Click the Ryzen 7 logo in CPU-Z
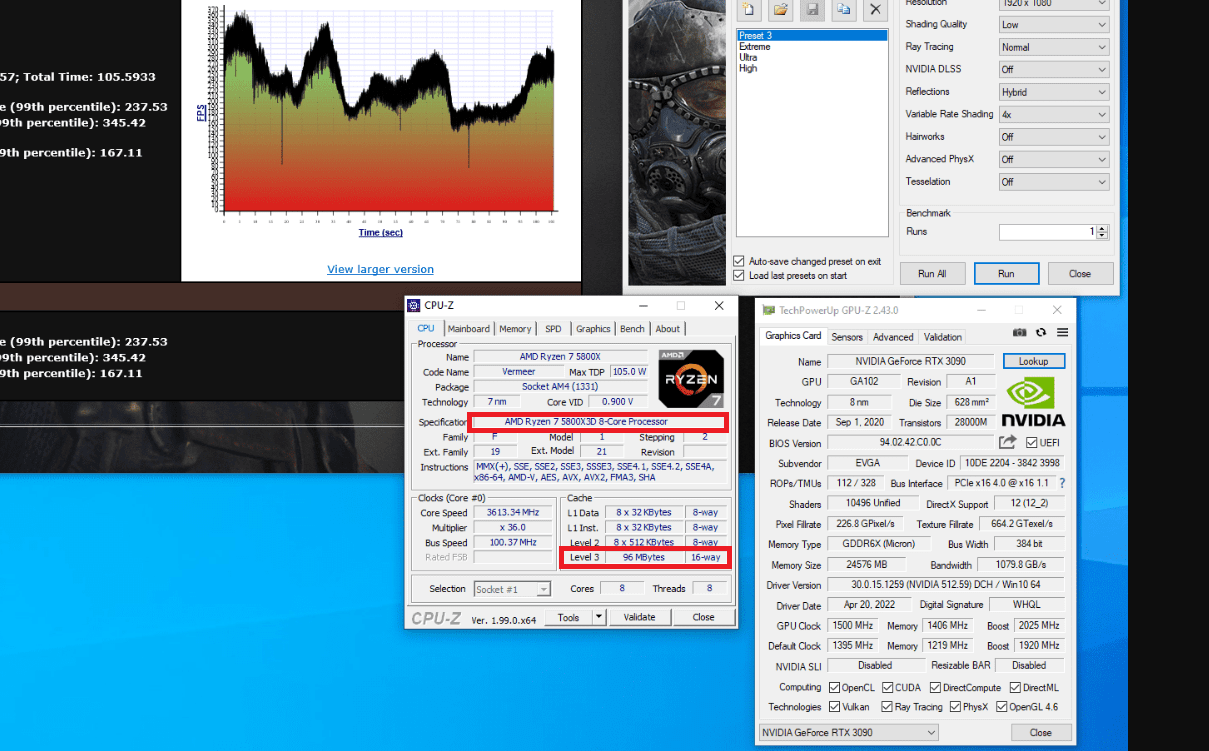 click(692, 378)
